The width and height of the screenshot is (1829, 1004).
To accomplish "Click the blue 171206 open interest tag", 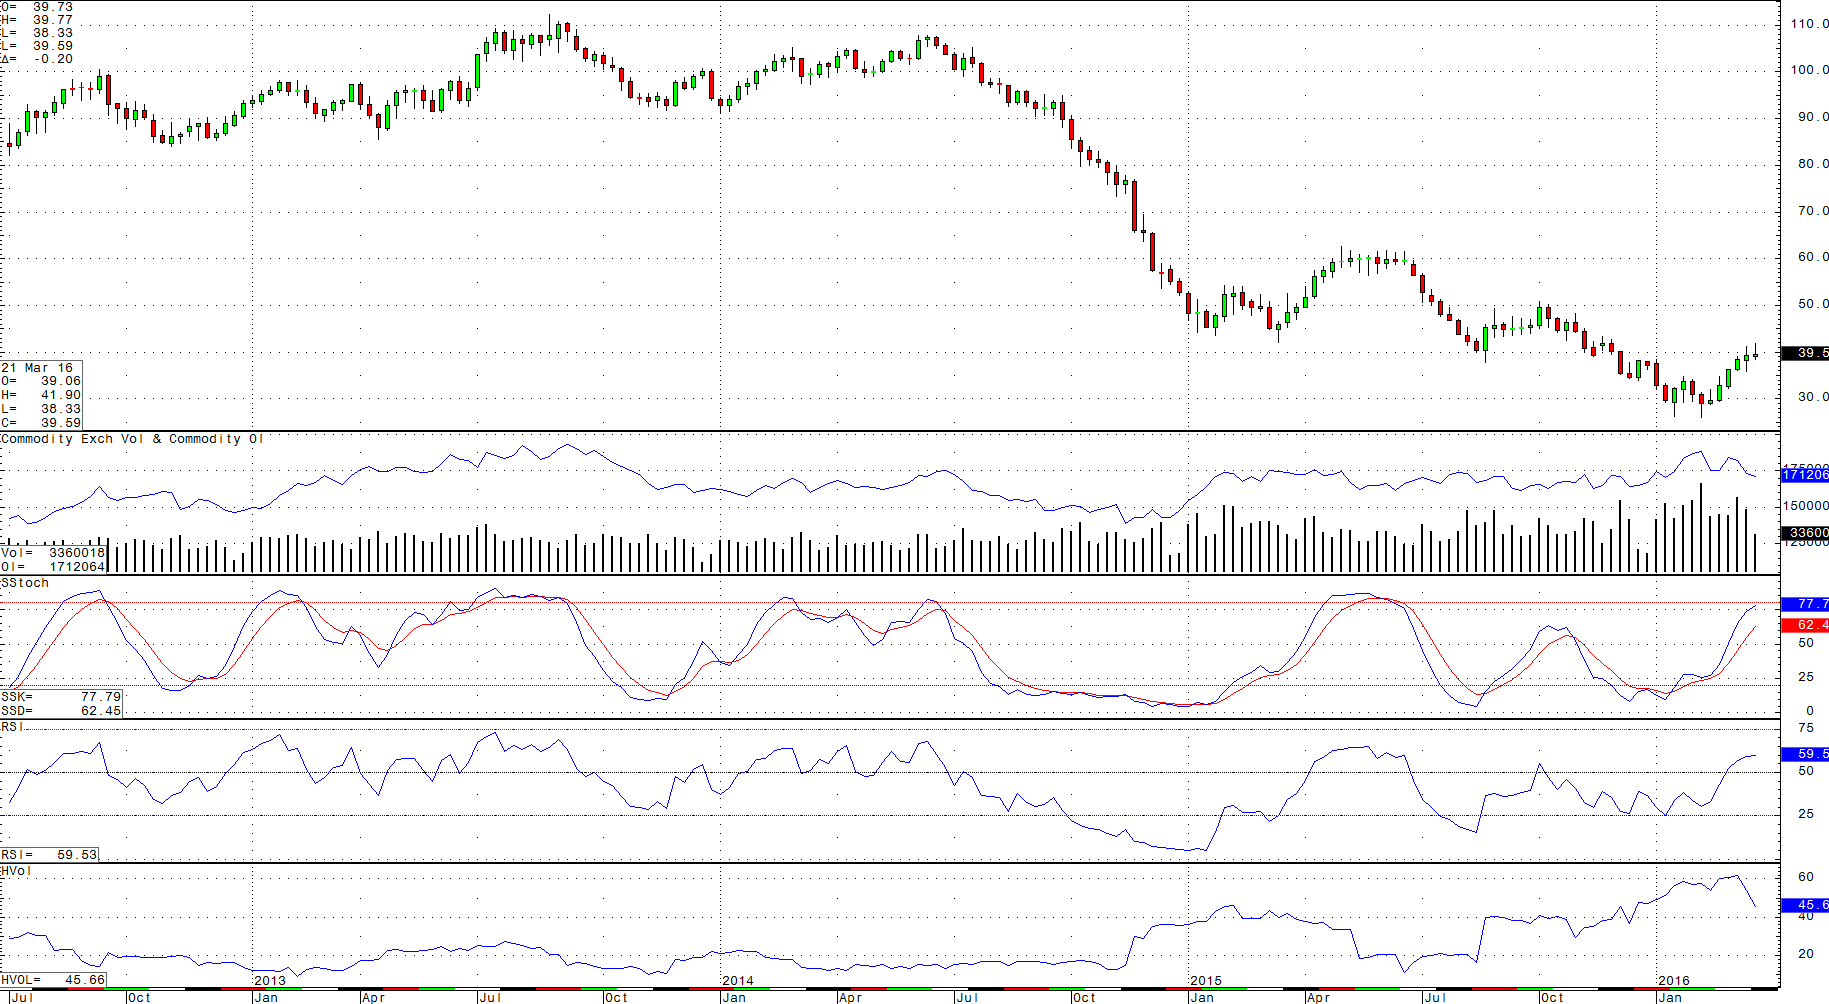I will [1806, 475].
